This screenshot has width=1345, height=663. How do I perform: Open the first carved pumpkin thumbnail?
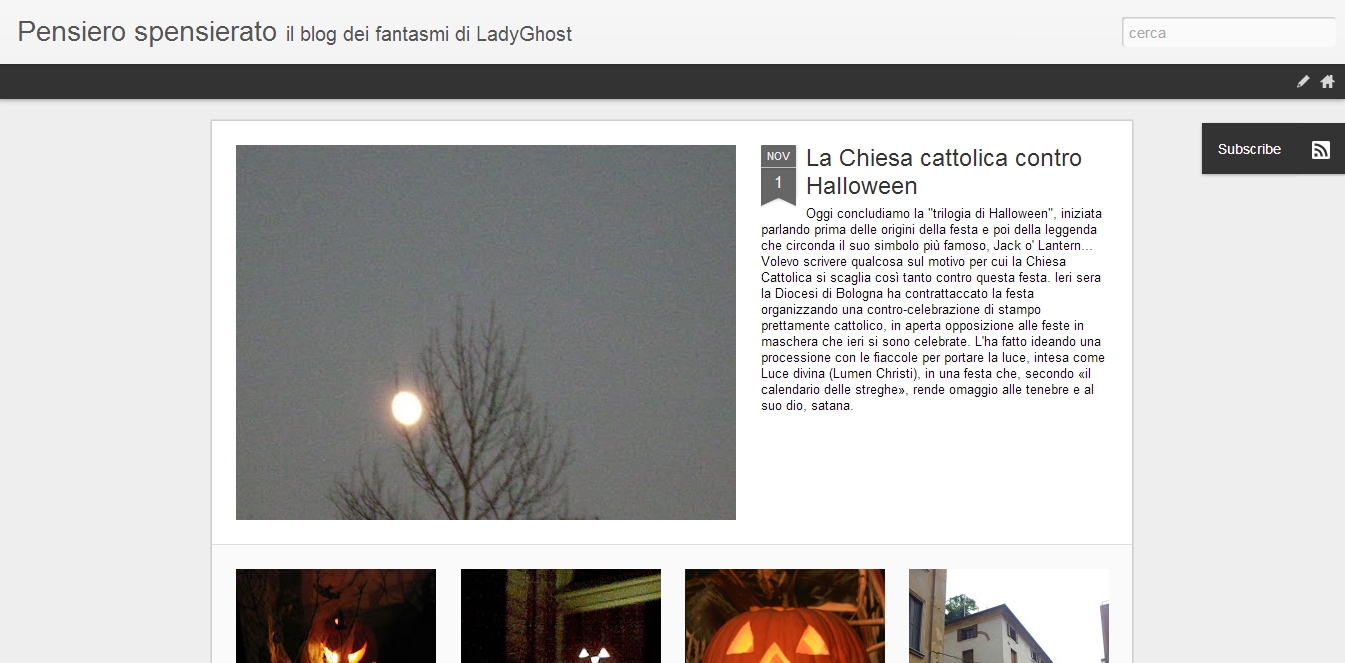(x=336, y=616)
